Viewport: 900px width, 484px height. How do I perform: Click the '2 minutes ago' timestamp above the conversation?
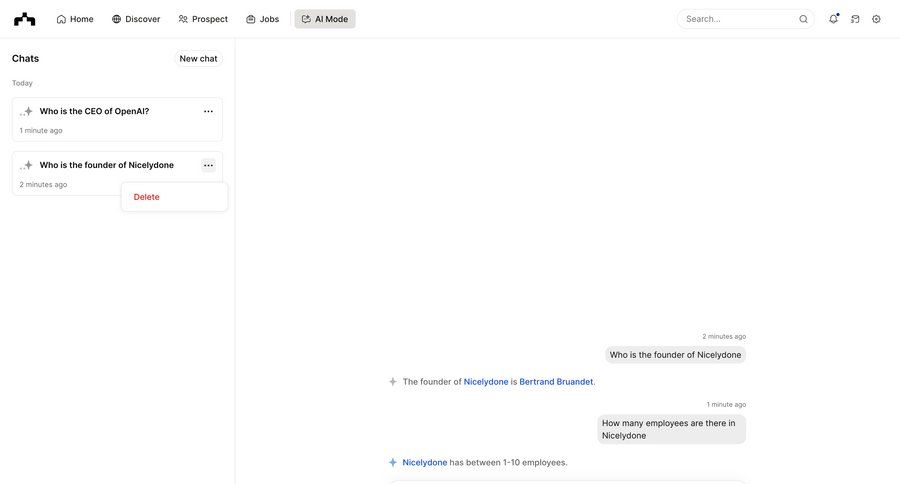[x=724, y=336]
